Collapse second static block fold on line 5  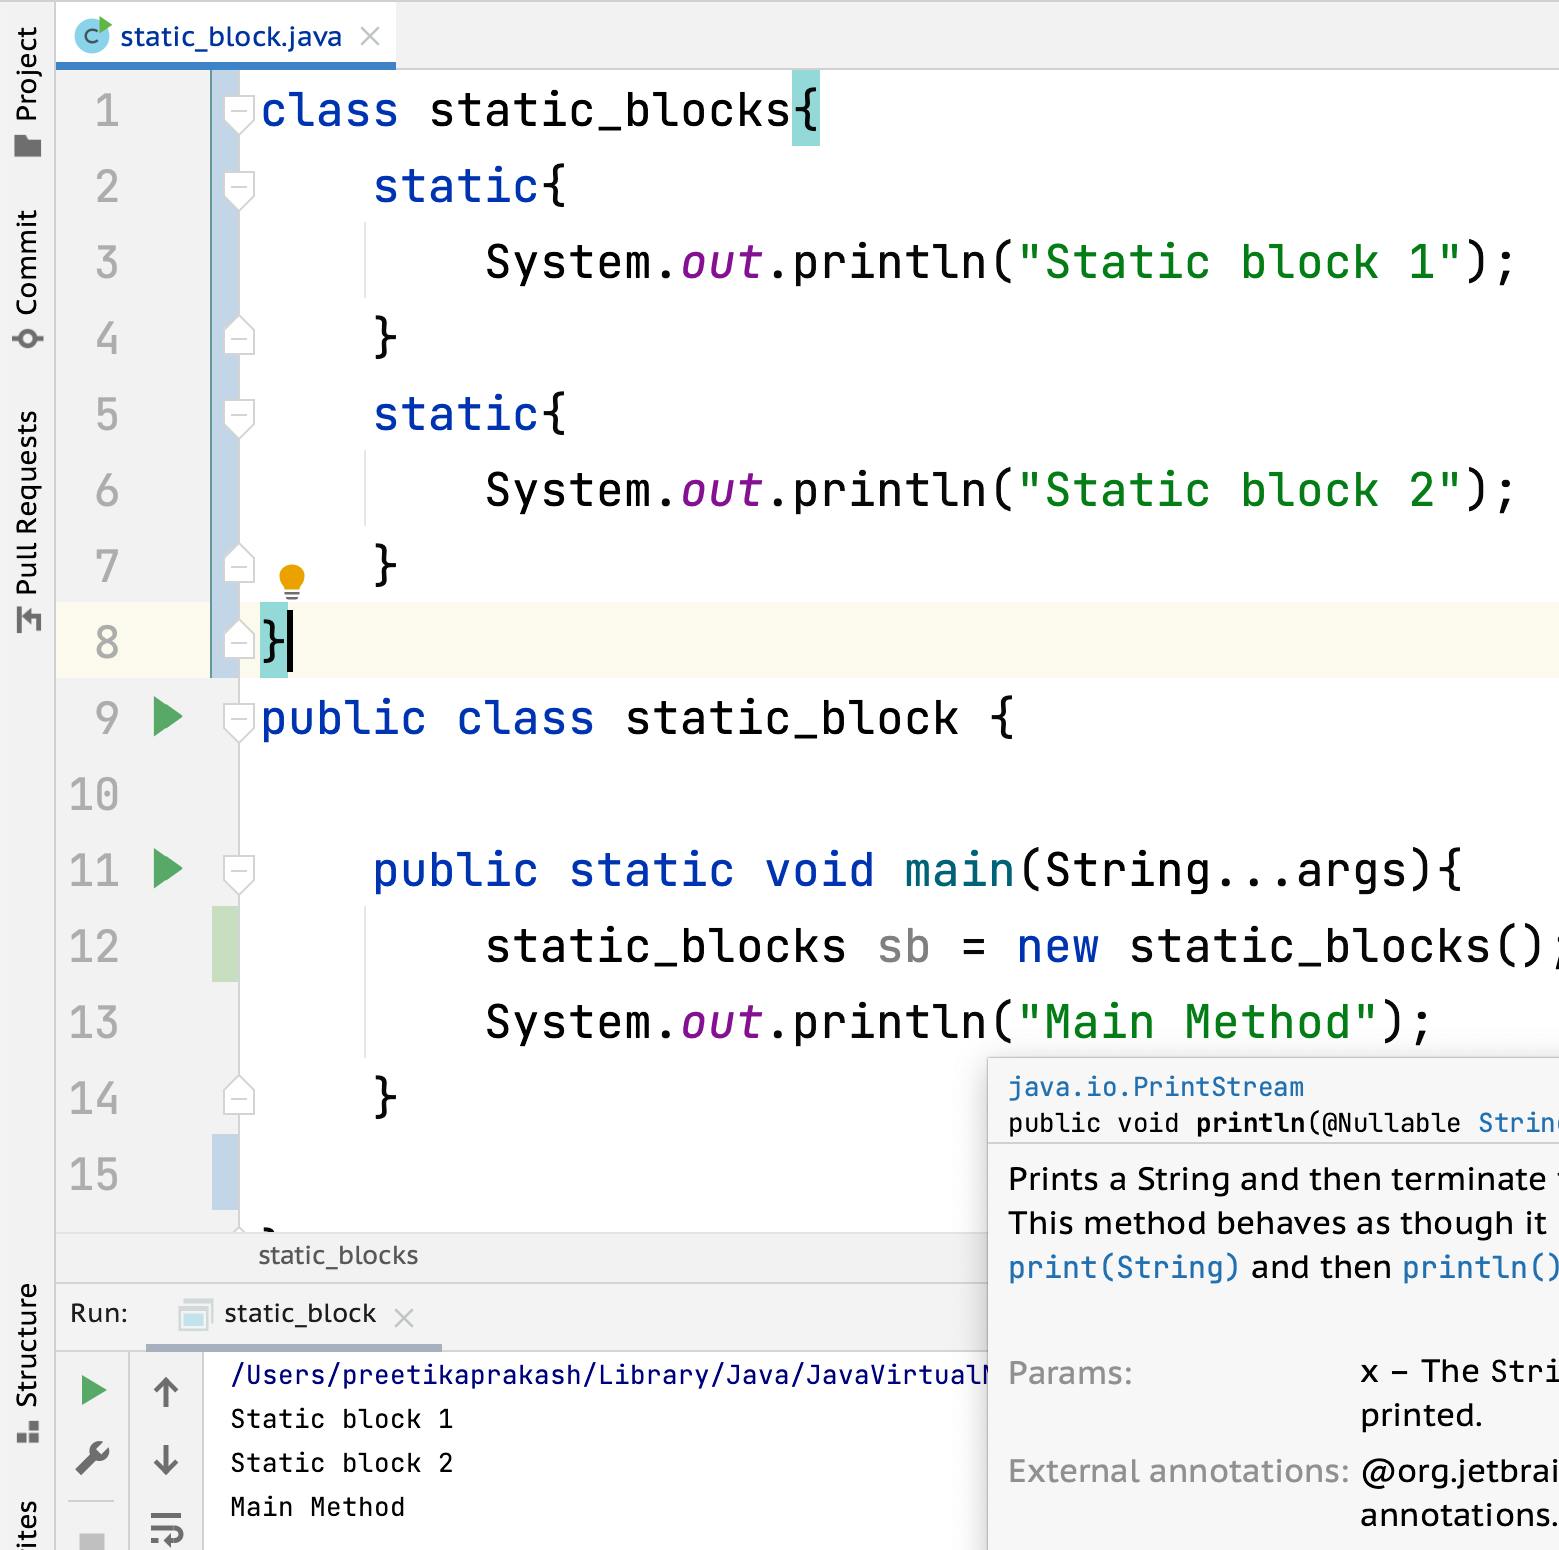point(238,417)
